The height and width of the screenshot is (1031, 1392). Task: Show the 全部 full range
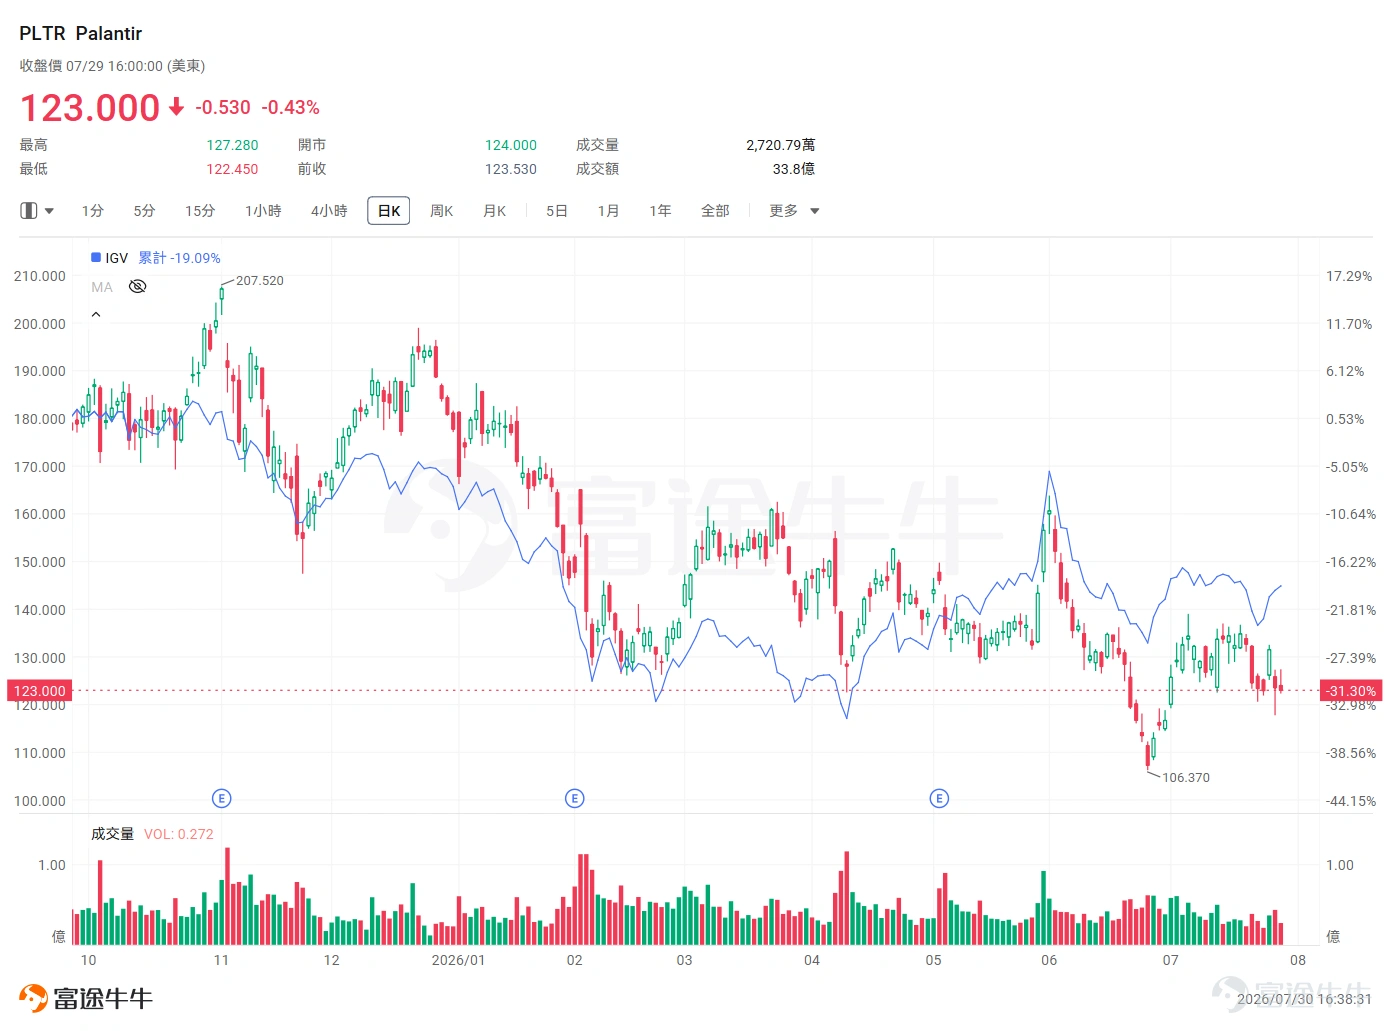(x=715, y=211)
